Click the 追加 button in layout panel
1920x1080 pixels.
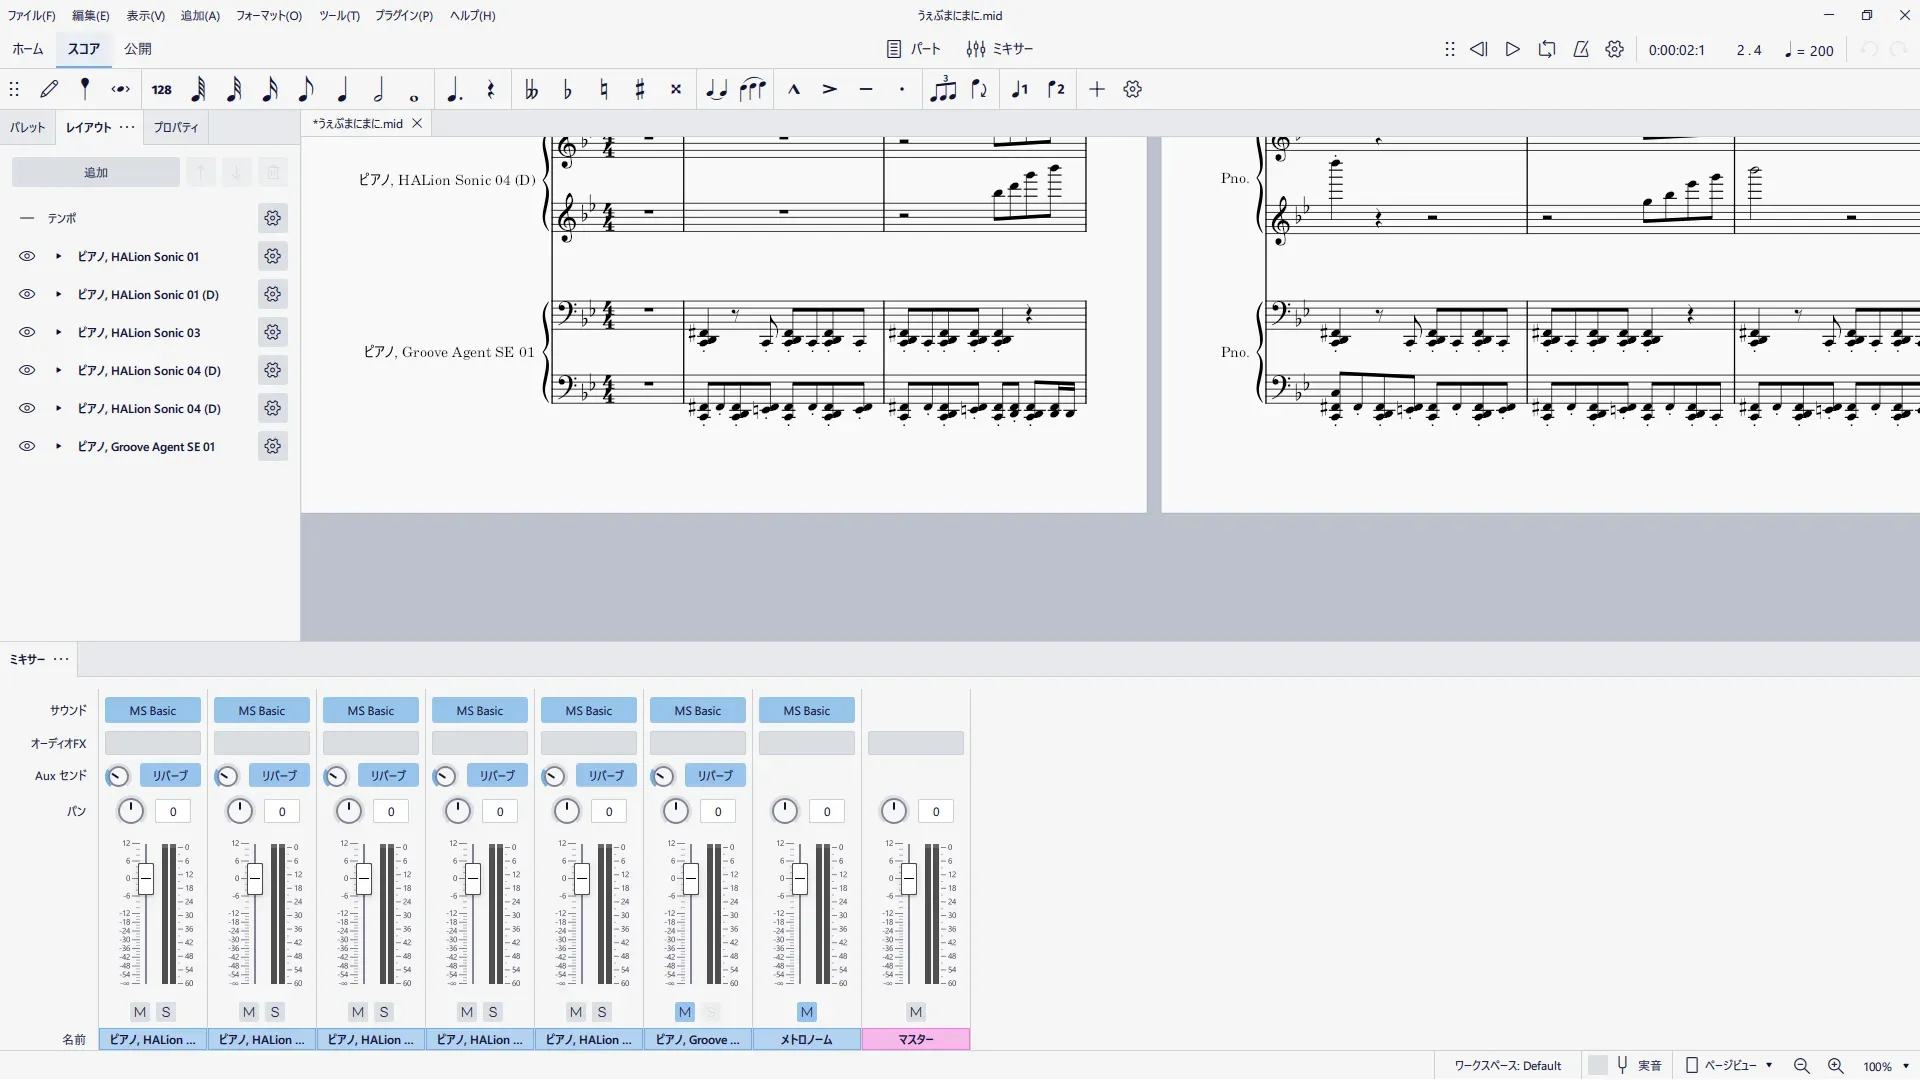click(x=96, y=173)
